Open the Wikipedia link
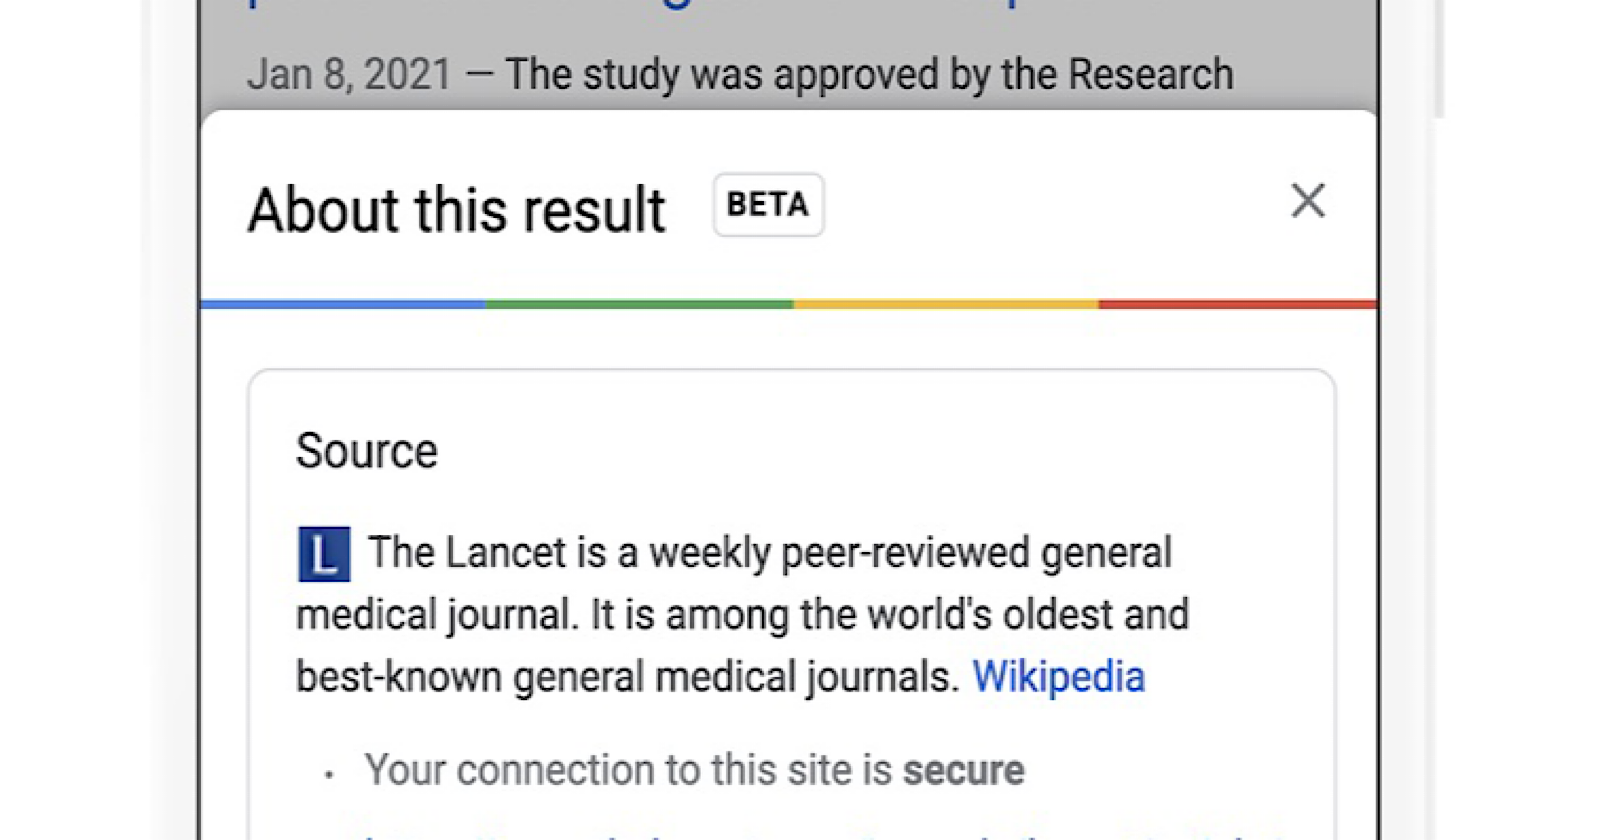 [x=1059, y=677]
